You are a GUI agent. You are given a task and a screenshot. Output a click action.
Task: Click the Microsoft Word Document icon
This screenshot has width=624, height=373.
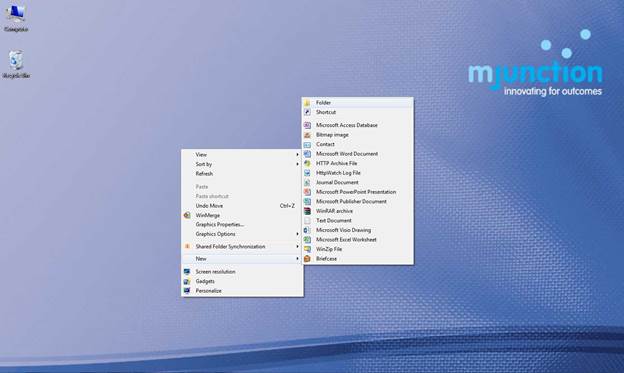[x=307, y=154]
